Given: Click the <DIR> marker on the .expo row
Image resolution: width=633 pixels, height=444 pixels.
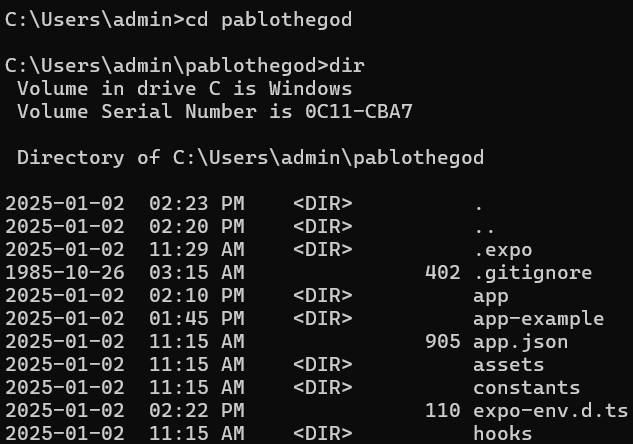Looking at the screenshot, I should tap(323, 250).
